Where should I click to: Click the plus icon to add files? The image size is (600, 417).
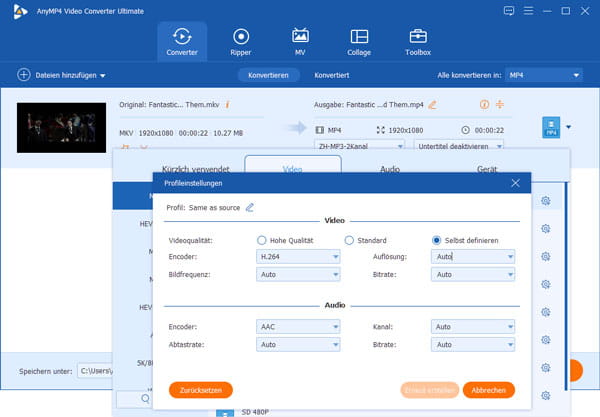pos(24,75)
